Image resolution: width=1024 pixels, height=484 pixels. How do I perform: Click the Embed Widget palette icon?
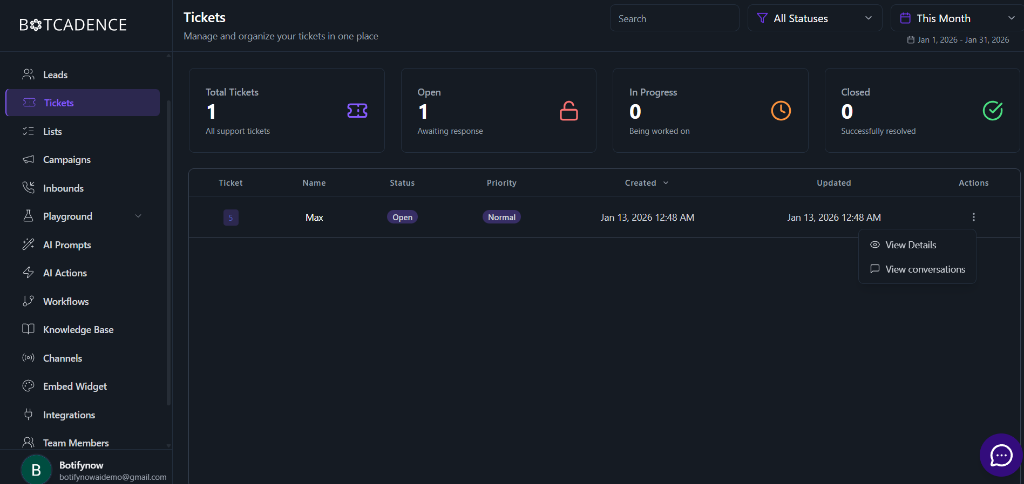pyautogui.click(x=28, y=386)
